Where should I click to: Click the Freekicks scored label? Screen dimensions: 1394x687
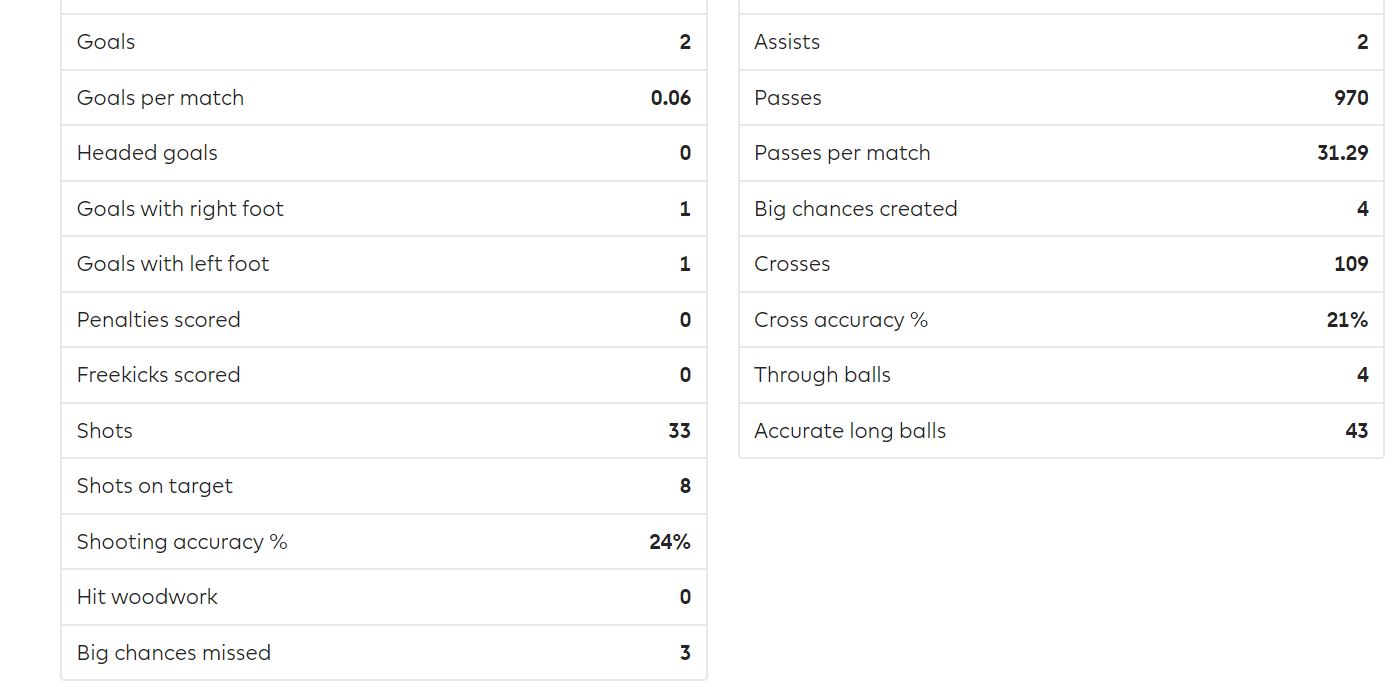click(159, 375)
